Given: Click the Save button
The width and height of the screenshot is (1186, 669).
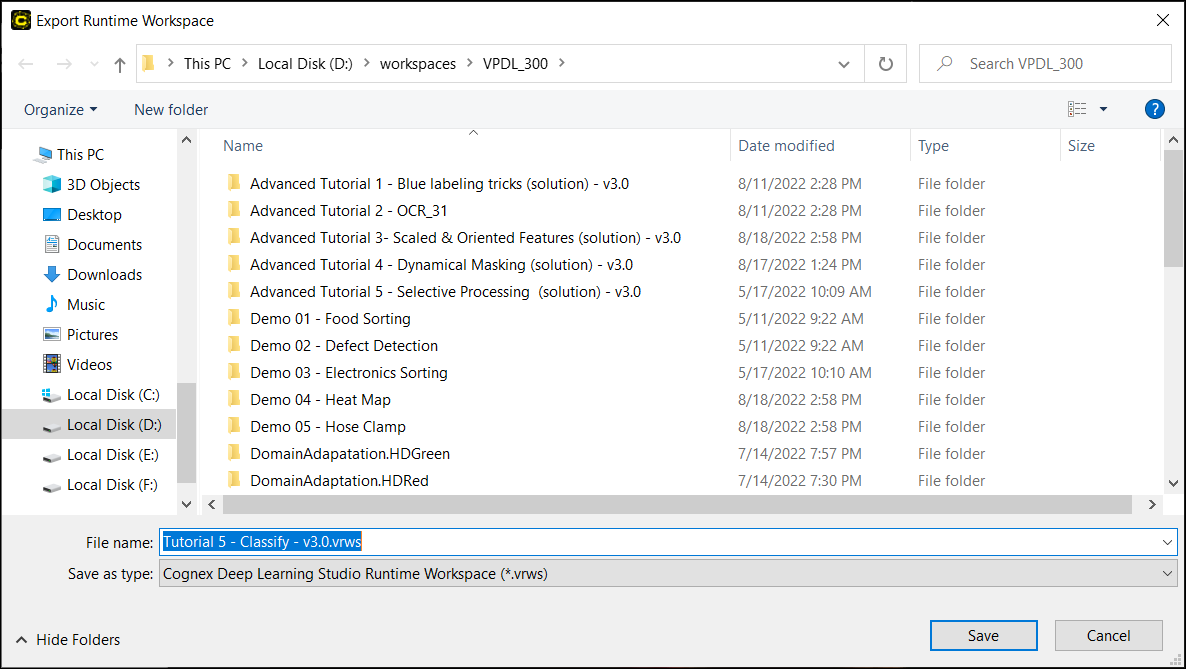Looking at the screenshot, I should [x=983, y=636].
